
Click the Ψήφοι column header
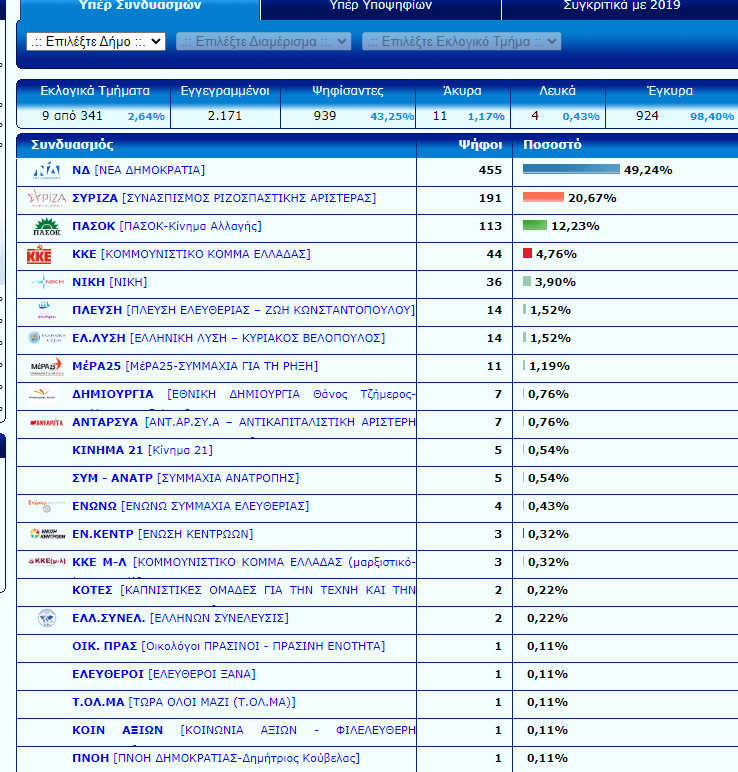click(479, 145)
